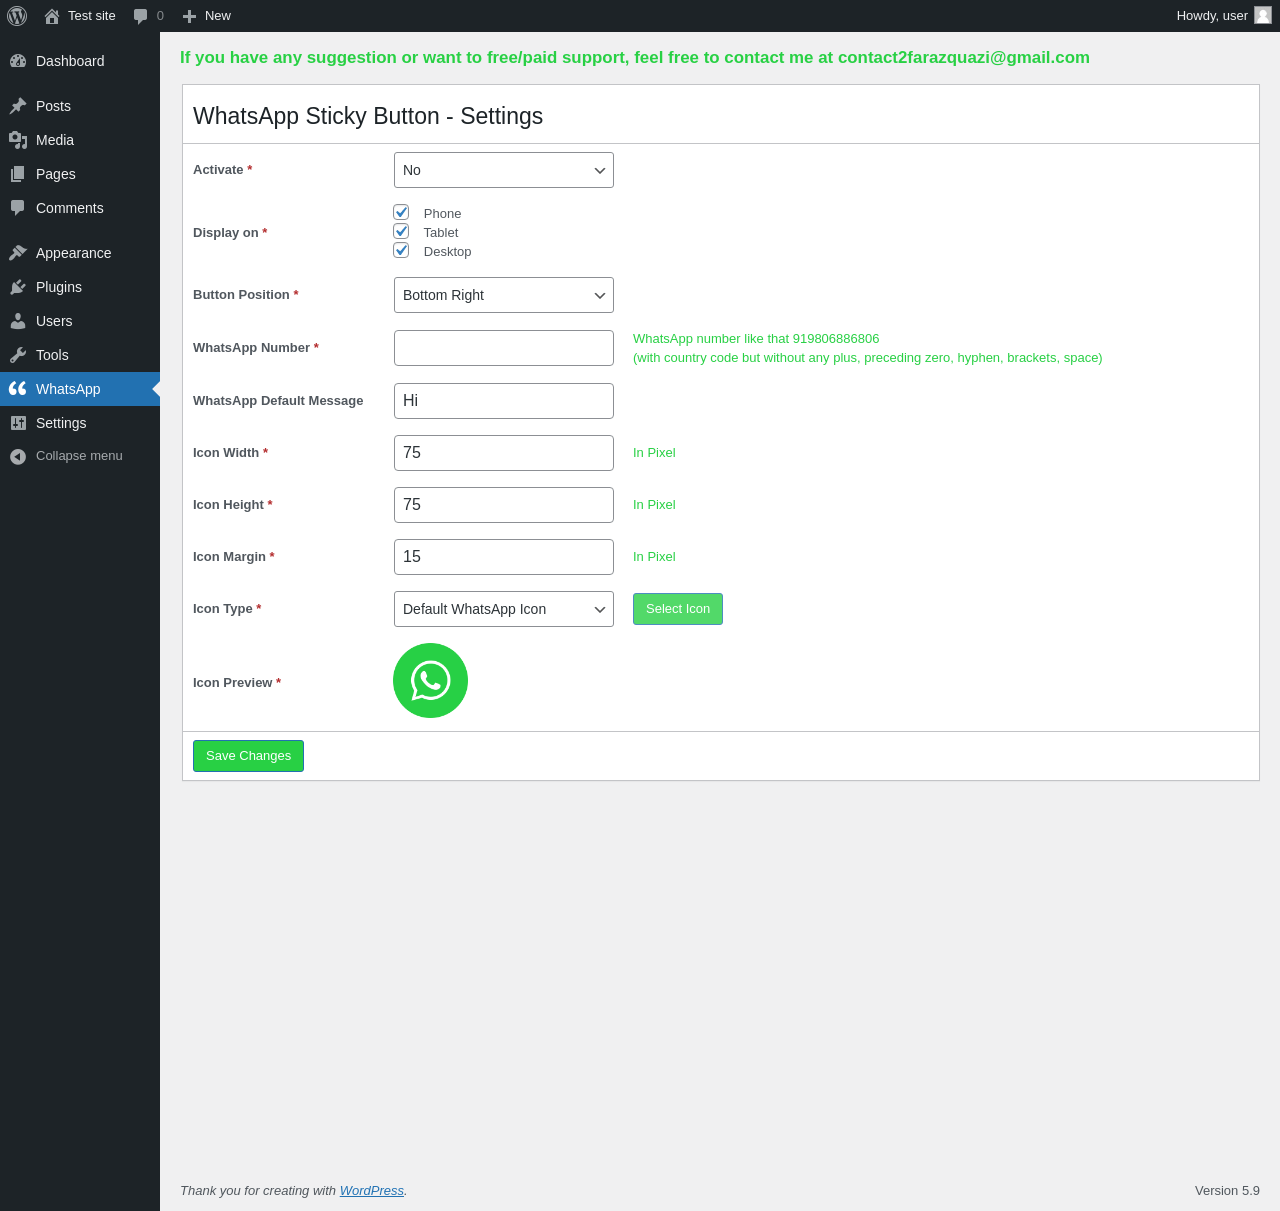Open Dashboard menu item
This screenshot has height=1211, width=1280.
pos(80,61)
